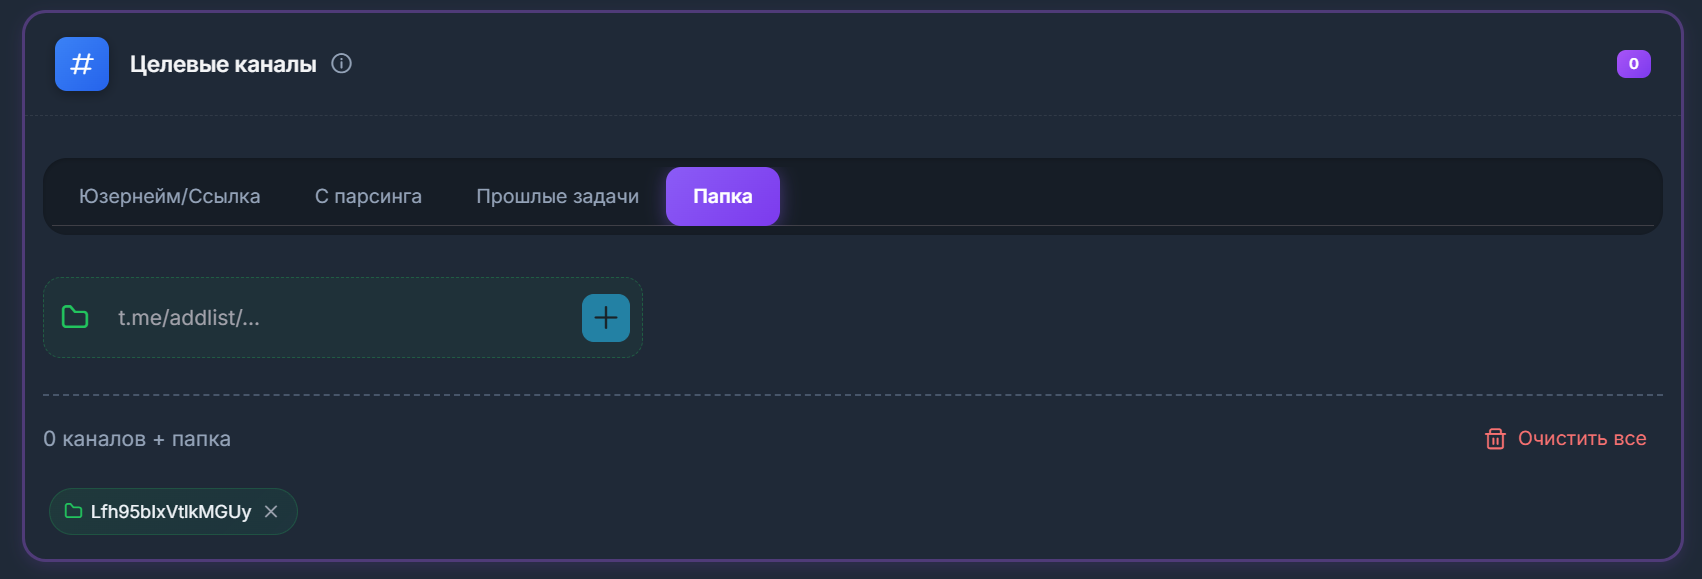Image resolution: width=1702 pixels, height=579 pixels.
Task: Click the folder icon on the Lfh95bIxVtlkMGUy chip
Action: (x=73, y=512)
